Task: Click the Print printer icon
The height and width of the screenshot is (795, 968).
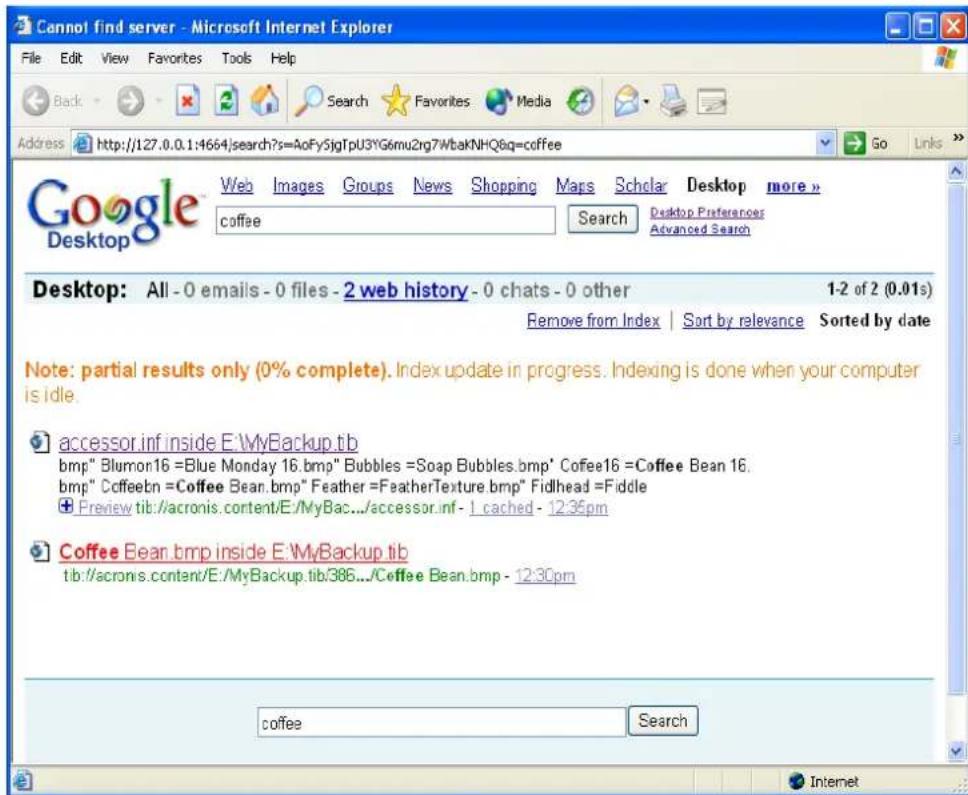Action: tap(674, 102)
